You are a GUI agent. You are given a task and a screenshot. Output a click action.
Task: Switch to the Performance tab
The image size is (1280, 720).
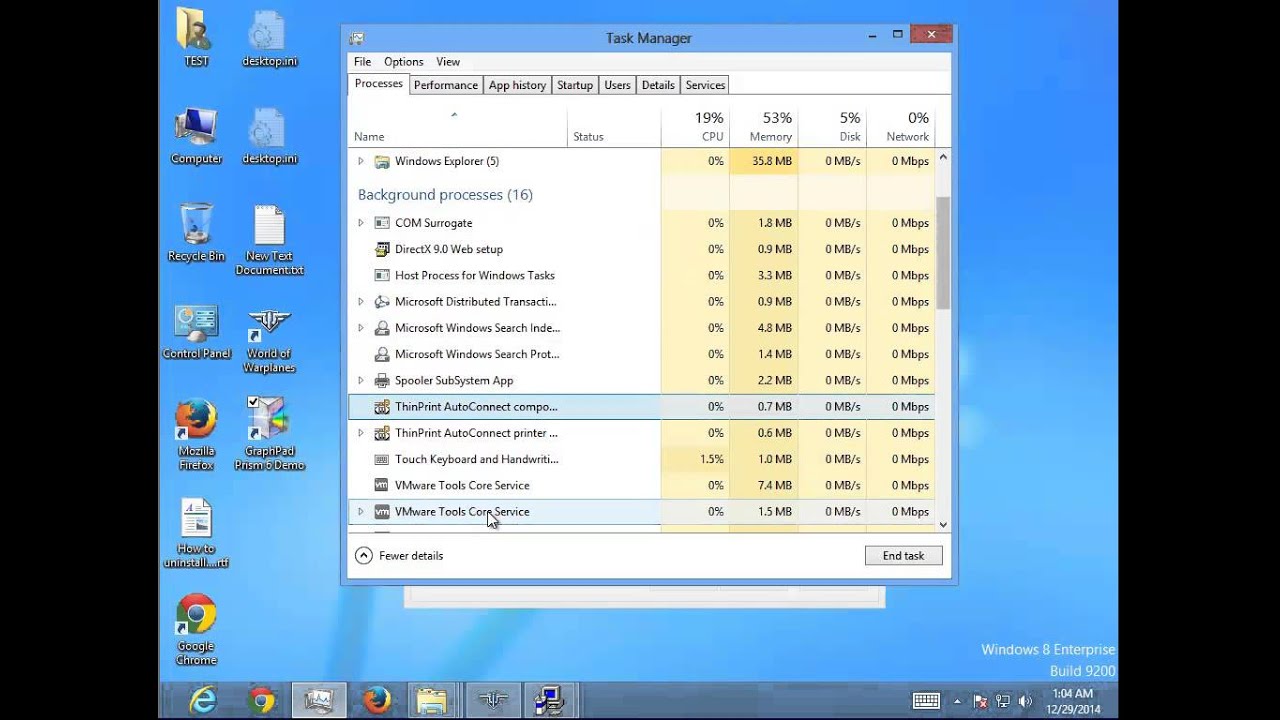tap(446, 85)
